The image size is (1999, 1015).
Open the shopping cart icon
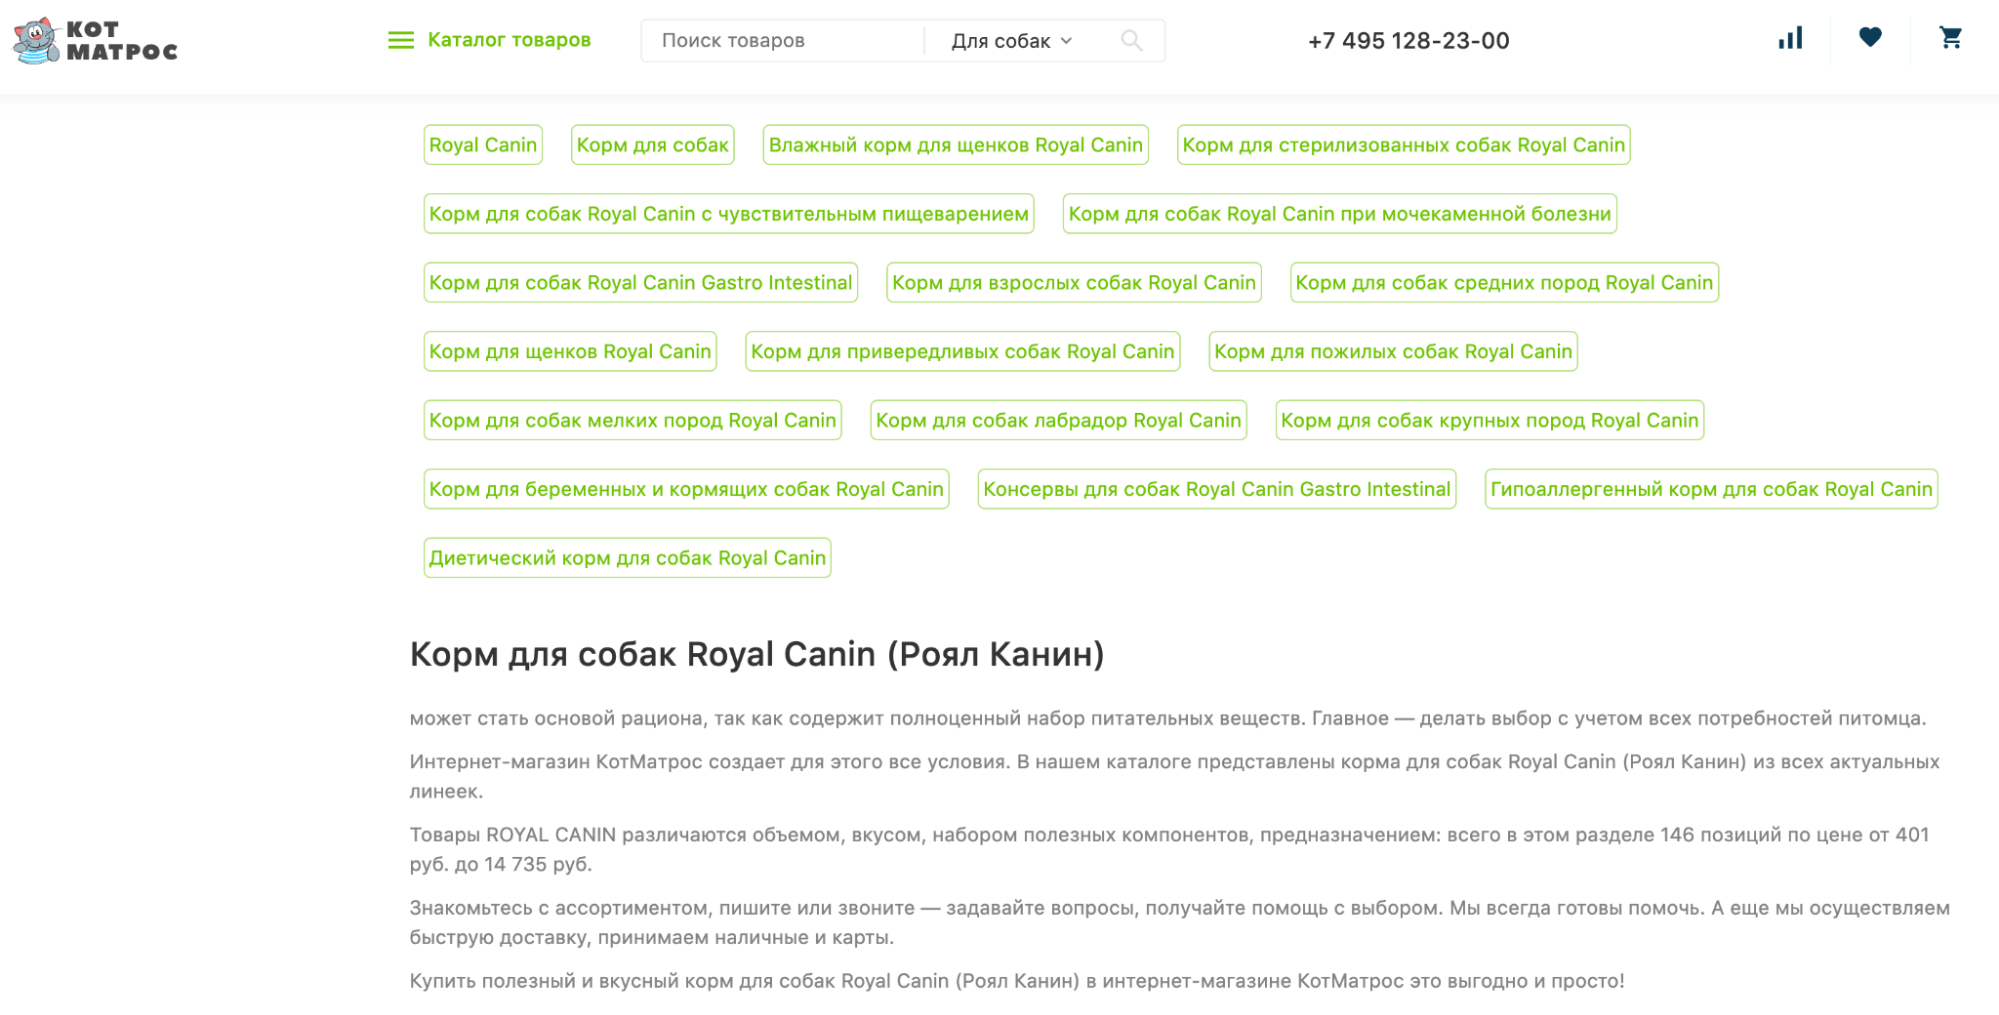coord(1950,38)
